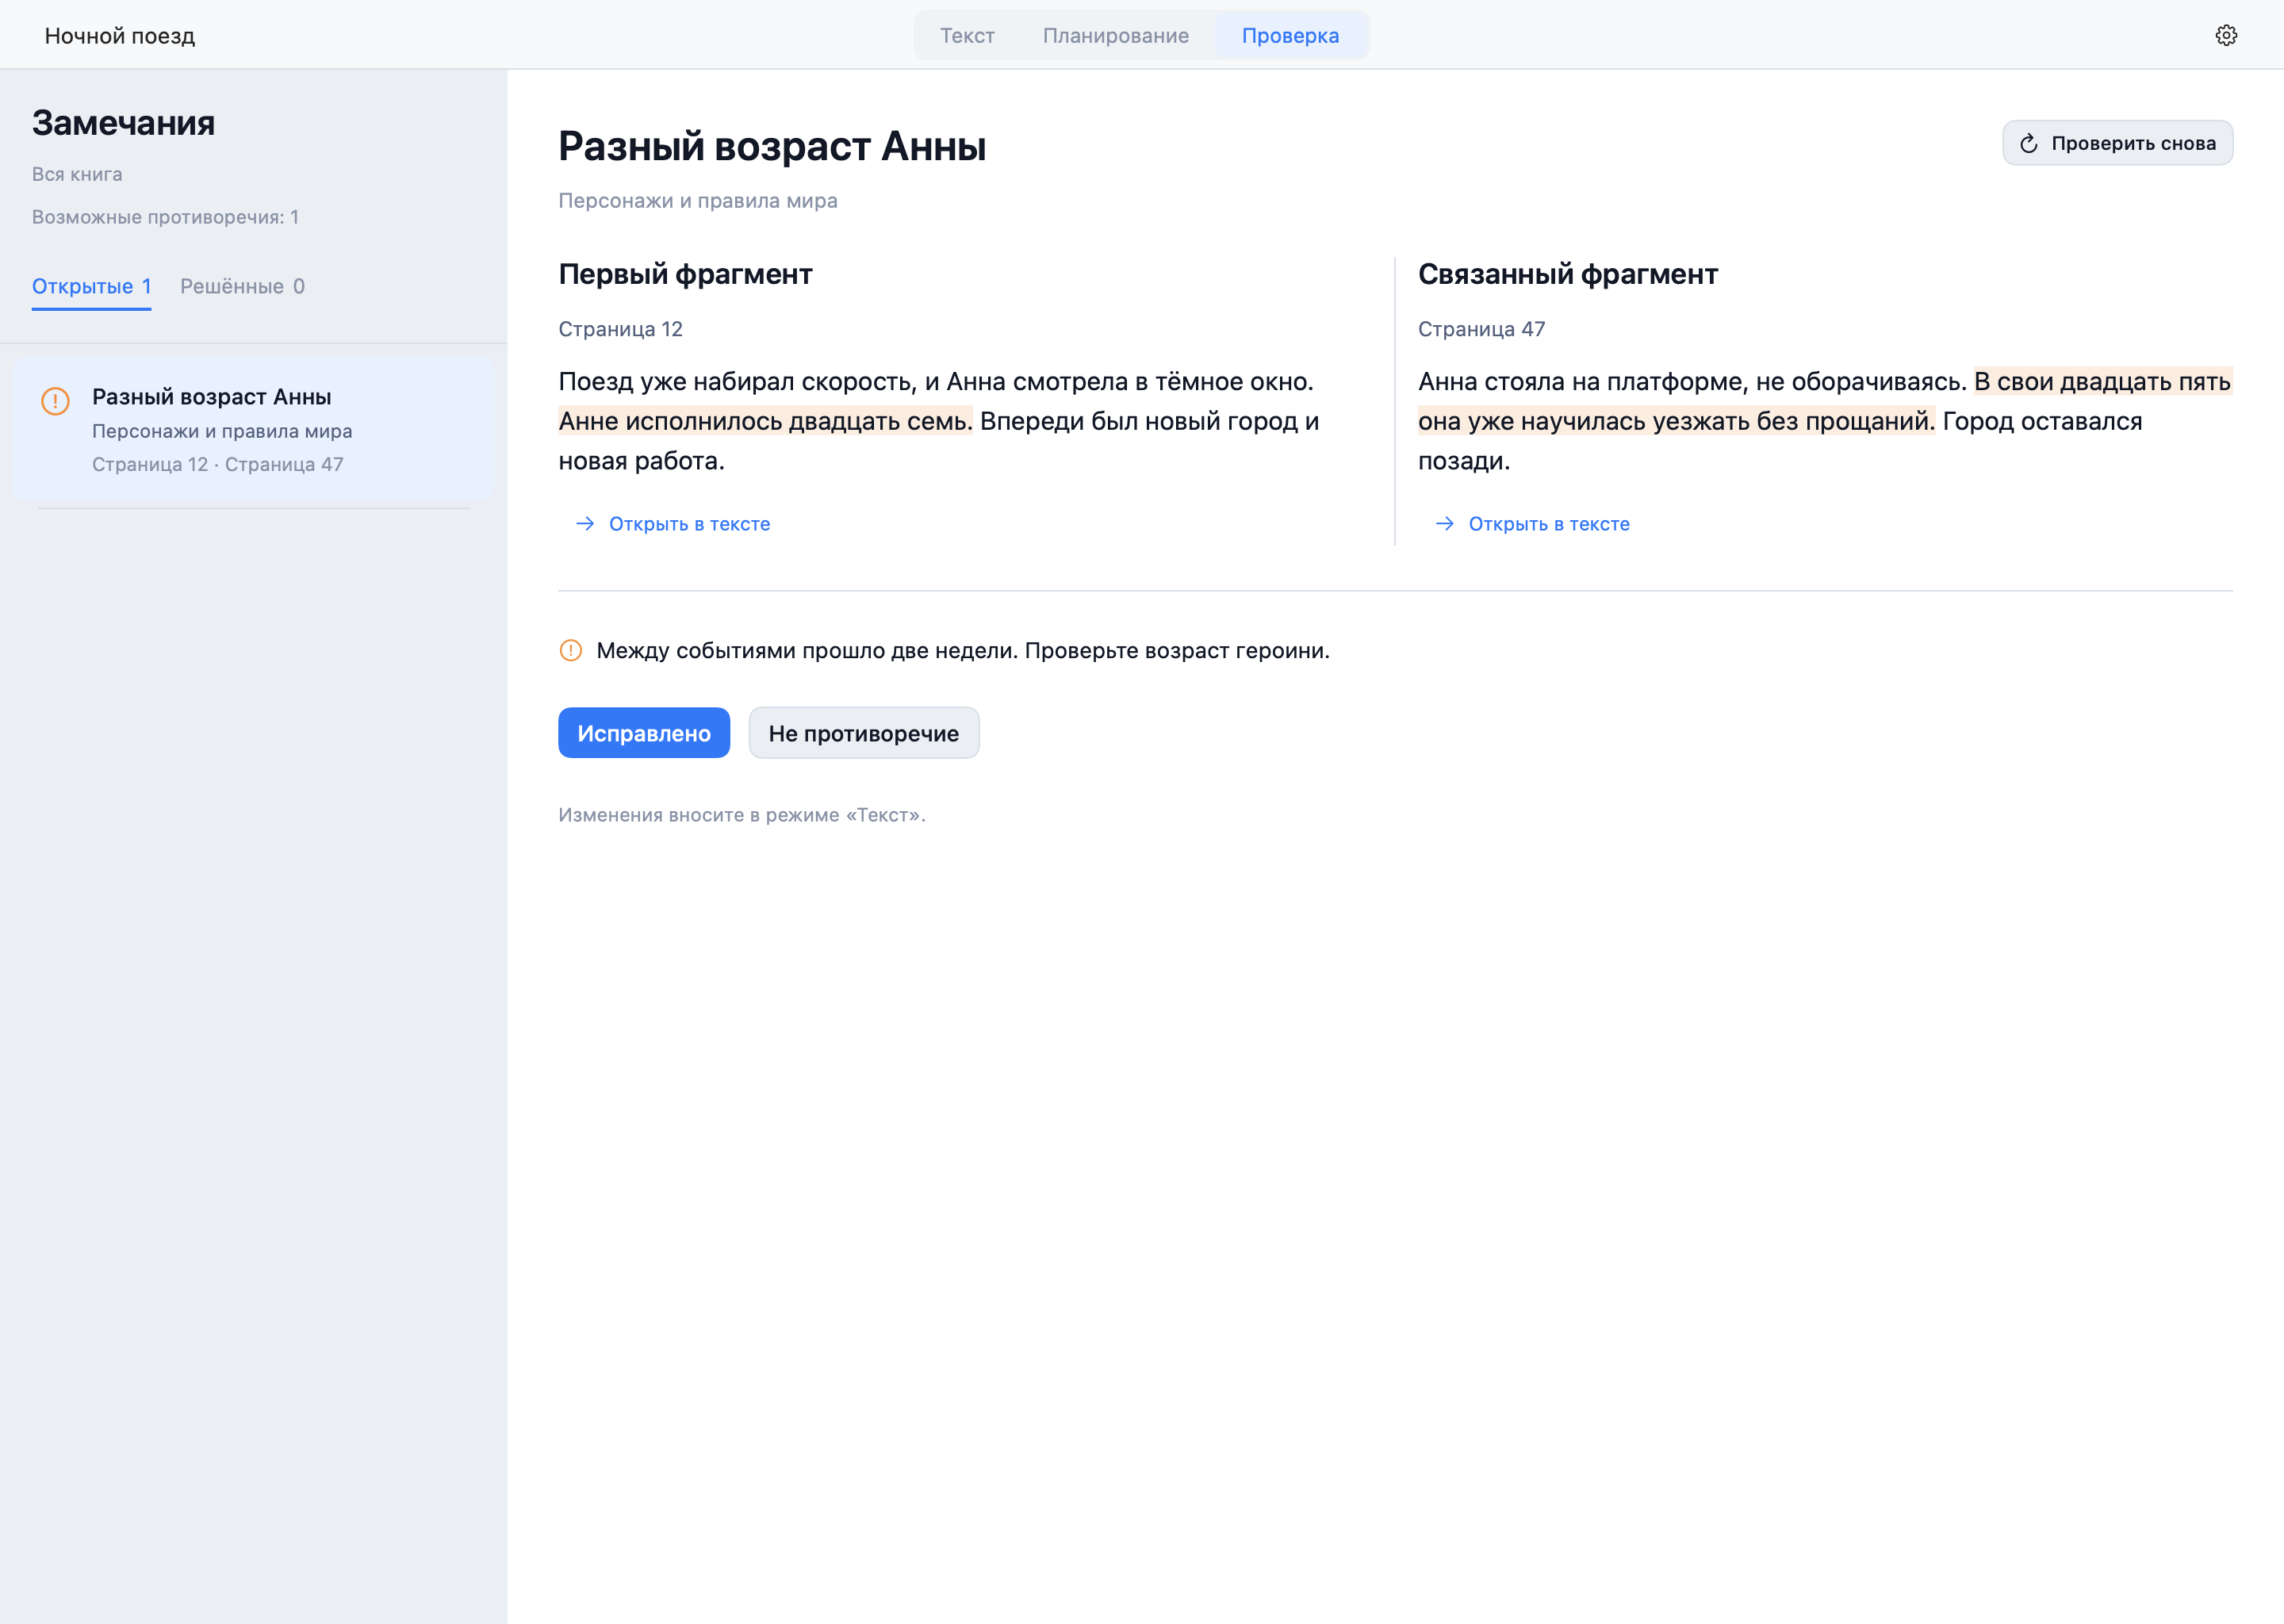Screen dimensions: 2284x1624
Task: Click the main heading 'Разный возраст Анны'
Action: 772,146
